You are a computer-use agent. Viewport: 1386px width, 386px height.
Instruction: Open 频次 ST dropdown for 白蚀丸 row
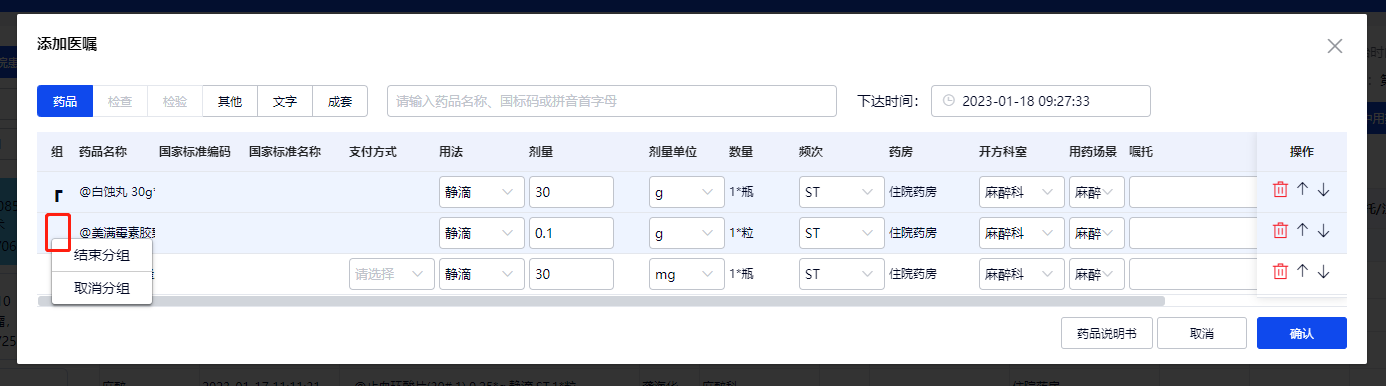click(842, 191)
